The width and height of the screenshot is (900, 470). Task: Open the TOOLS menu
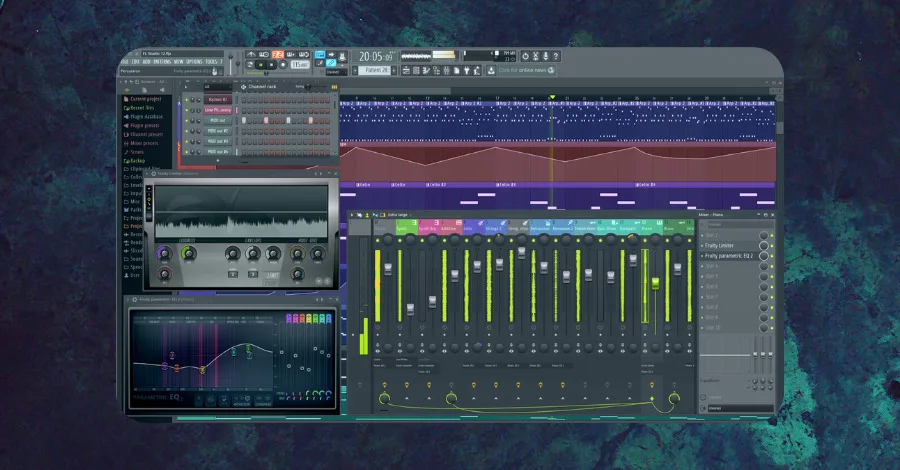[211, 62]
